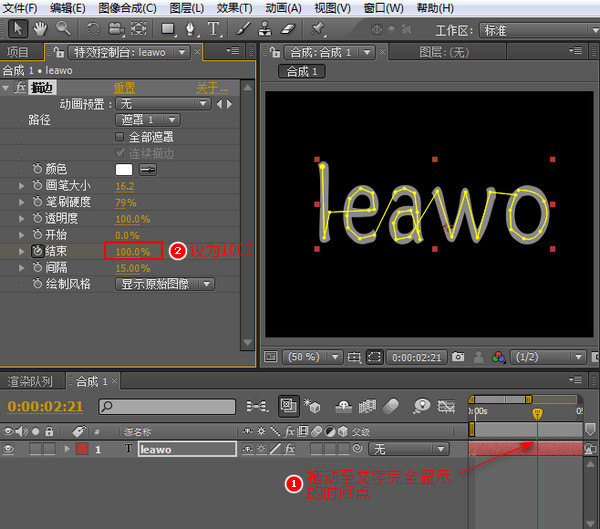Image resolution: width=600 pixels, height=529 pixels.
Task: Open the (1/2) resolution dropdown
Action: point(548,357)
